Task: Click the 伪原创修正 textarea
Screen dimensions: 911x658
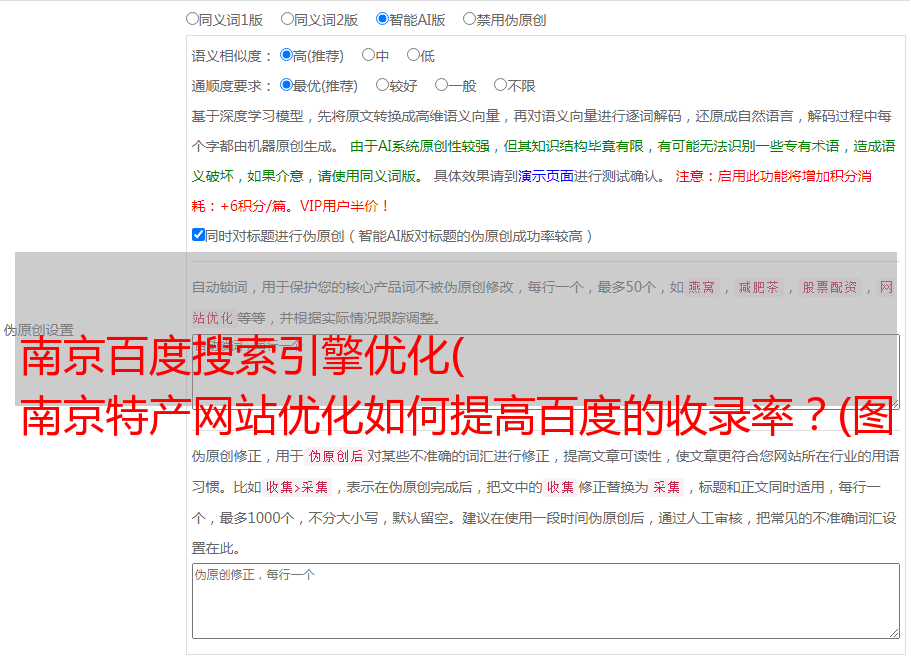Action: click(x=546, y=601)
